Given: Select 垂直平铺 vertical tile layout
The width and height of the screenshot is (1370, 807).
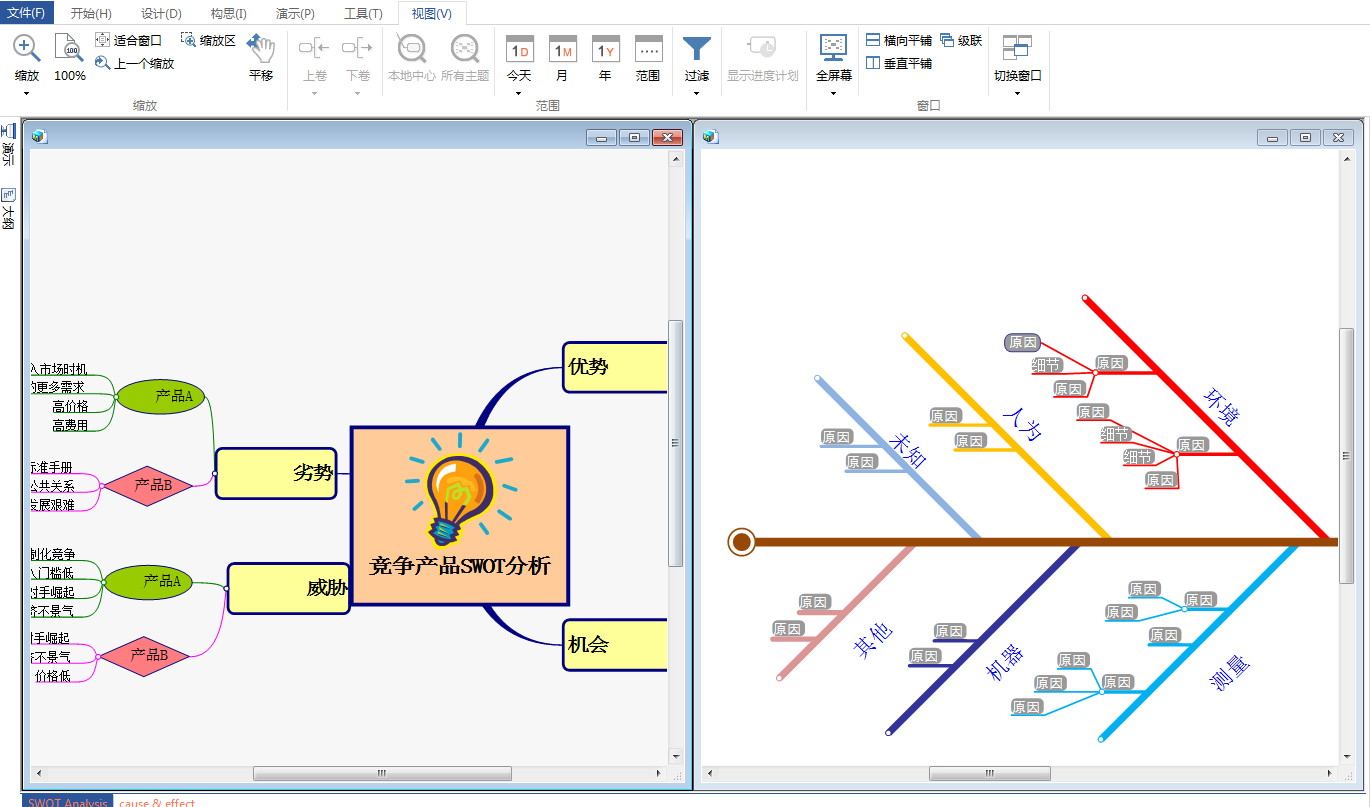Looking at the screenshot, I should point(873,63).
